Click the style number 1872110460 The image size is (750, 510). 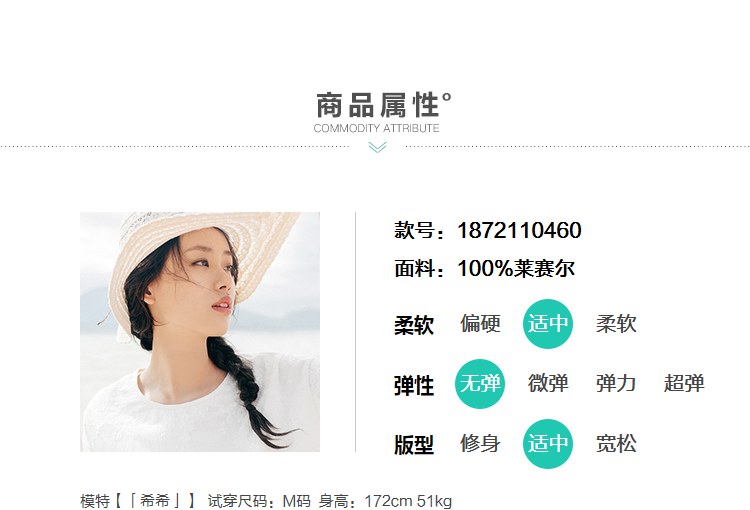click(519, 231)
